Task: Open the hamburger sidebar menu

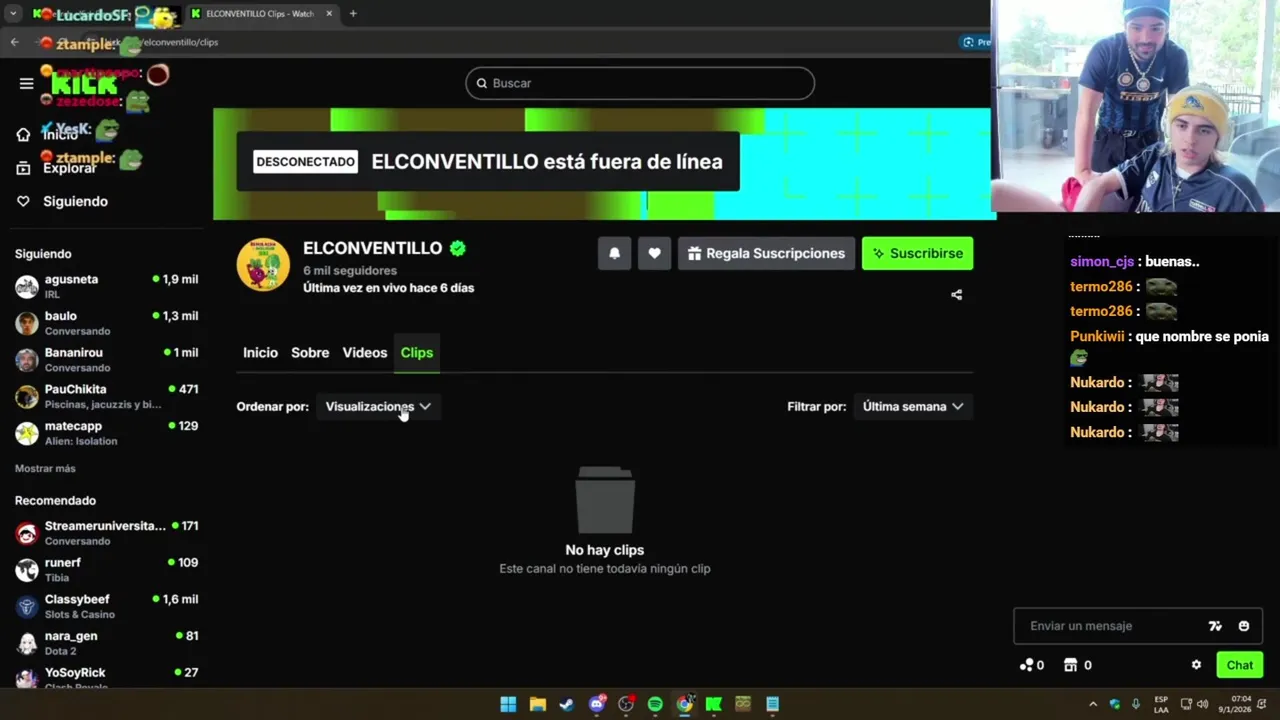Action: (26, 83)
